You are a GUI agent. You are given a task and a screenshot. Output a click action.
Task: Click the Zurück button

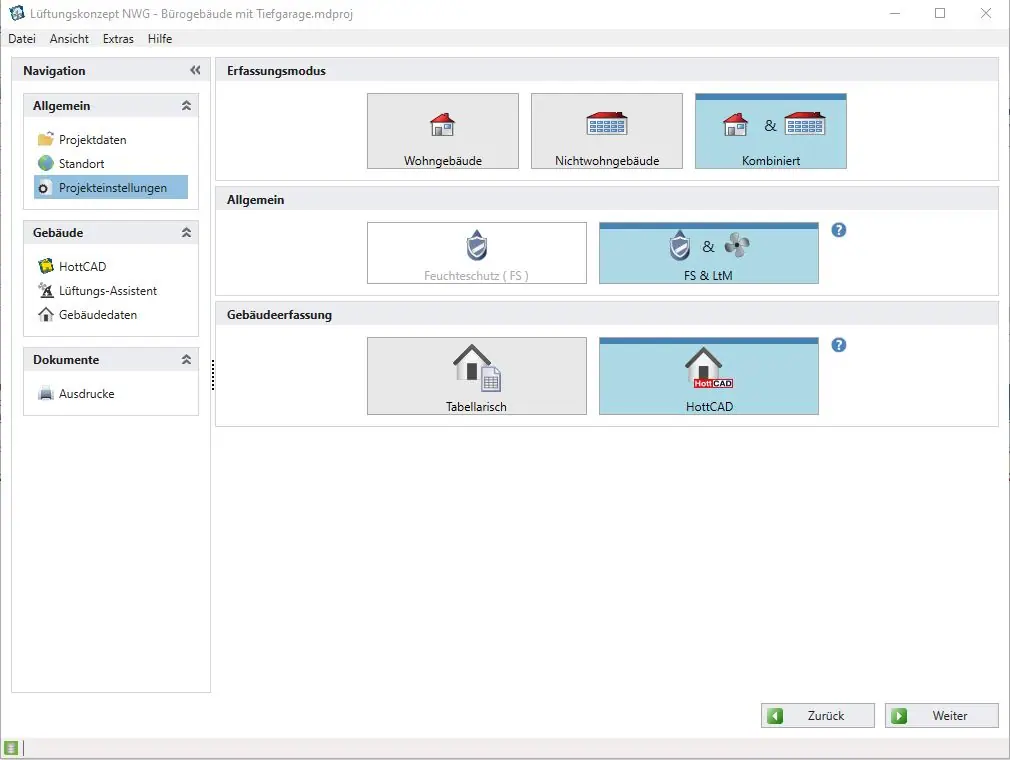817,716
